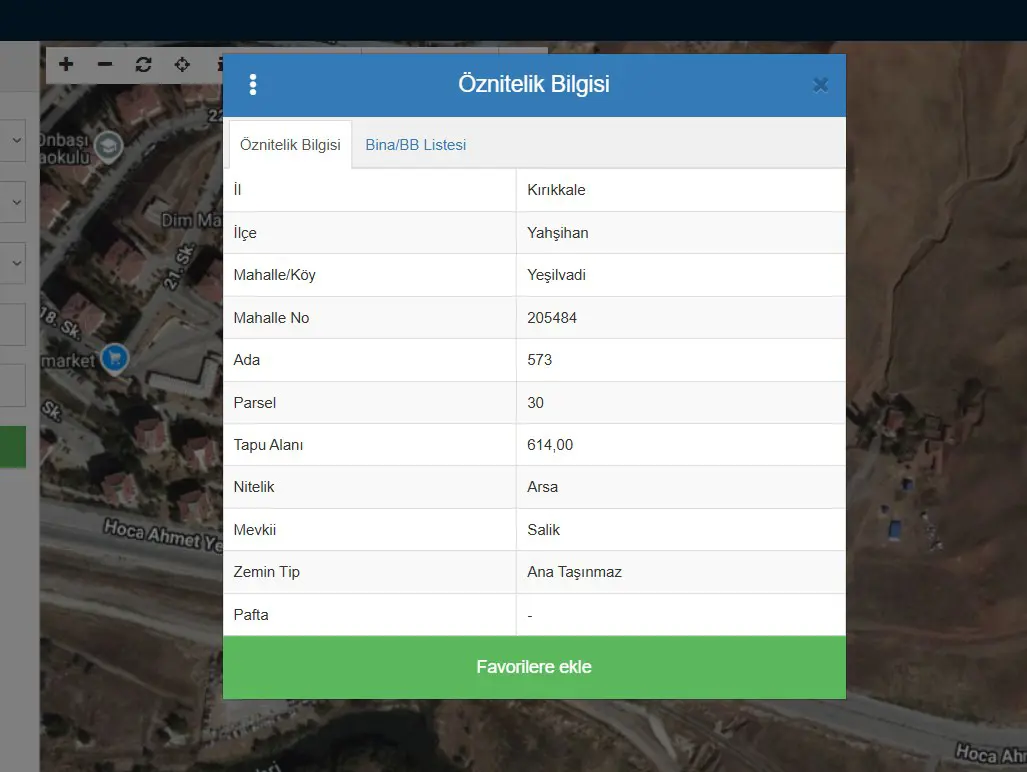The height and width of the screenshot is (772, 1027).
Task: Click the blue market cart marker on map
Action: coord(115,358)
